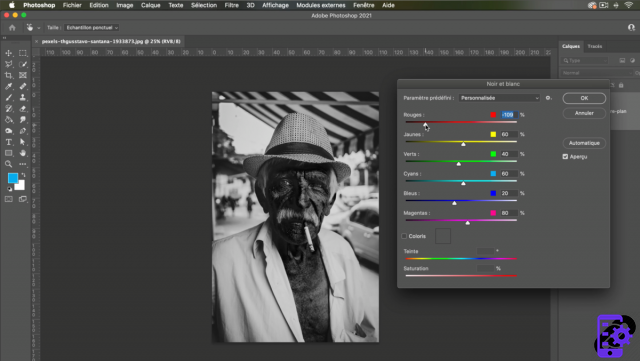
Task: Click the Jaunes slider handle
Action: pyautogui.click(x=463, y=144)
